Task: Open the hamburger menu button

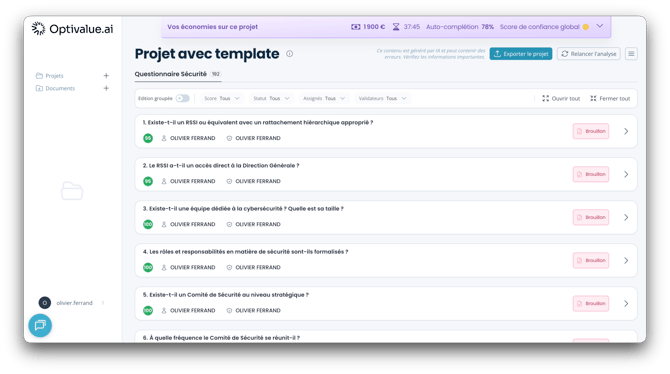Action: tap(631, 54)
